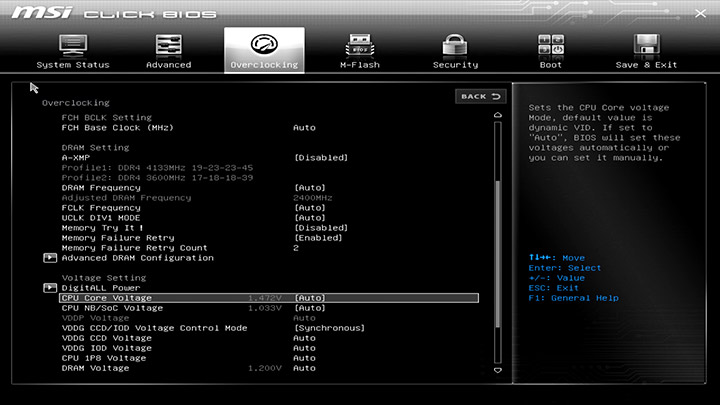The height and width of the screenshot is (405, 720).
Task: Toggle Memory Try It! Disabled value
Action: (x=320, y=227)
